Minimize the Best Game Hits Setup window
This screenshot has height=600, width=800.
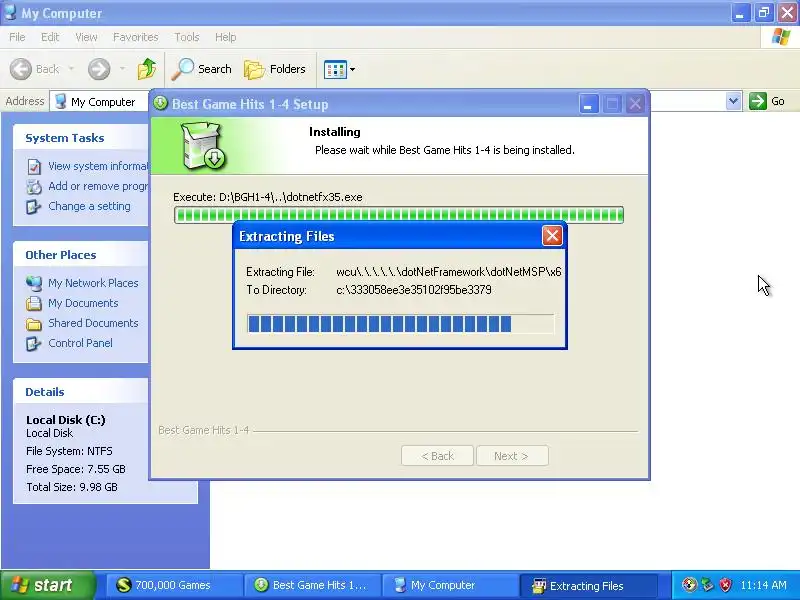[x=588, y=104]
